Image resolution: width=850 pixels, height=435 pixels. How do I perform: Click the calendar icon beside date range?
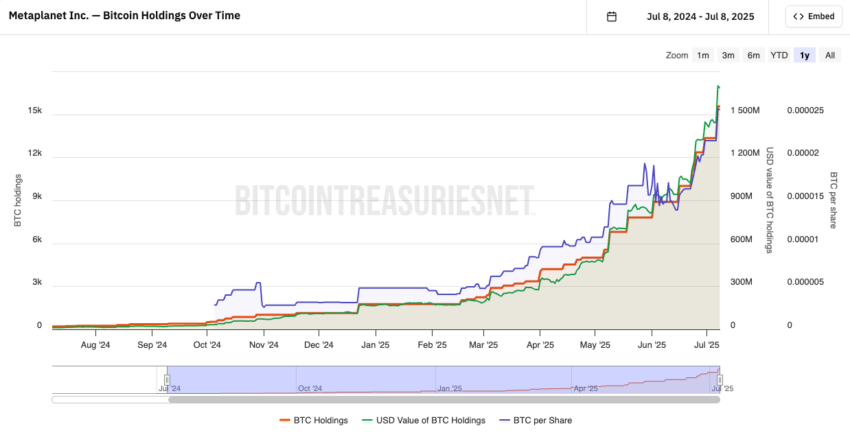(611, 16)
